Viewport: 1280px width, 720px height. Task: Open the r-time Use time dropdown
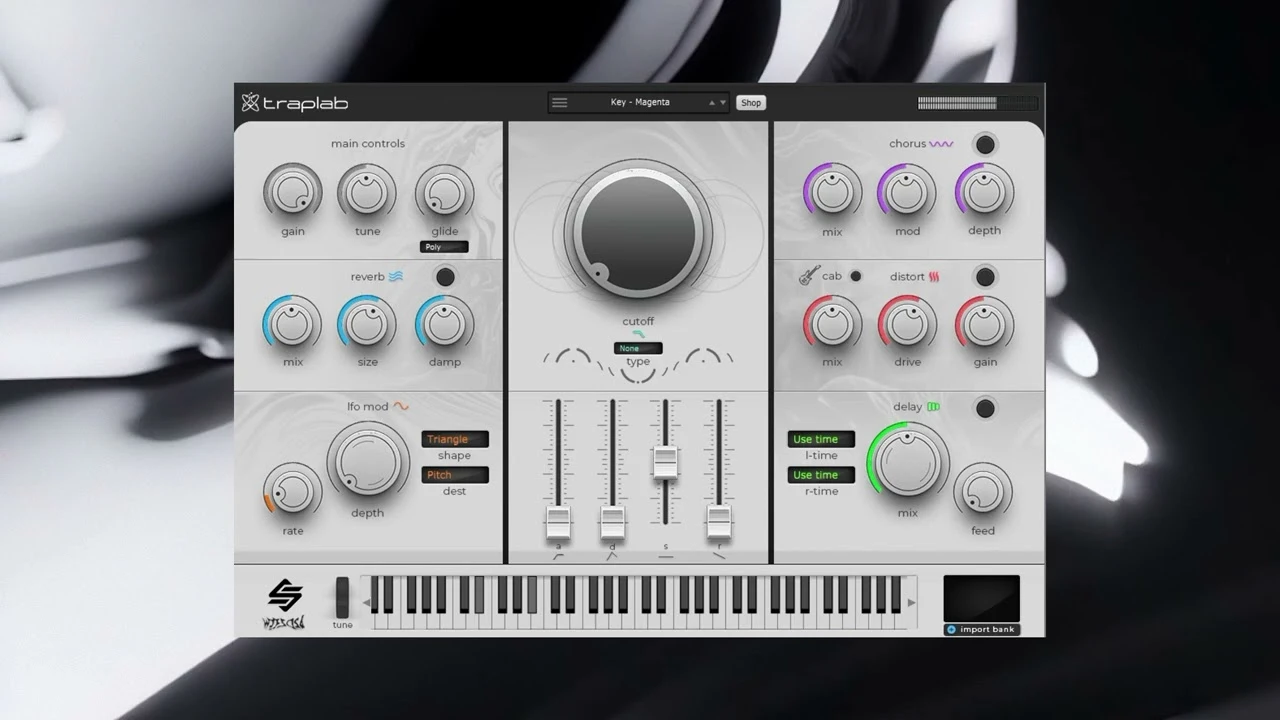pos(821,475)
